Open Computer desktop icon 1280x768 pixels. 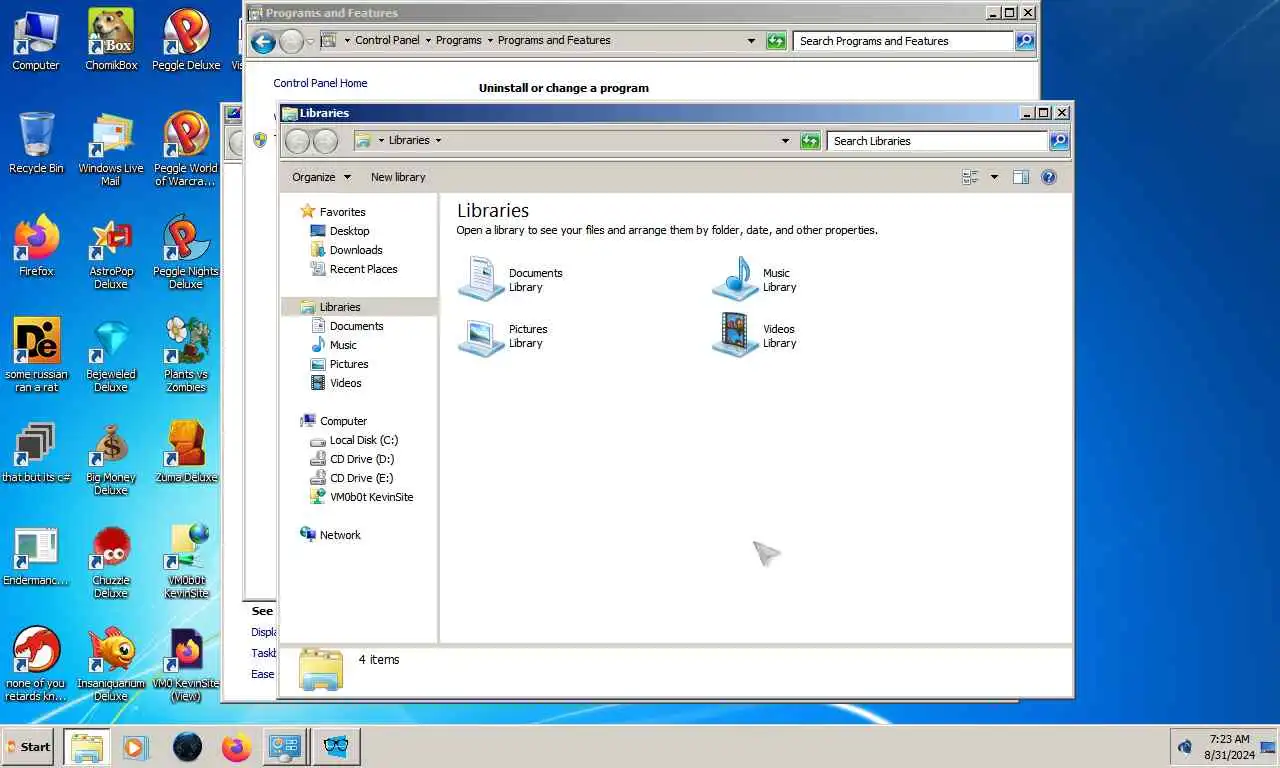(36, 40)
